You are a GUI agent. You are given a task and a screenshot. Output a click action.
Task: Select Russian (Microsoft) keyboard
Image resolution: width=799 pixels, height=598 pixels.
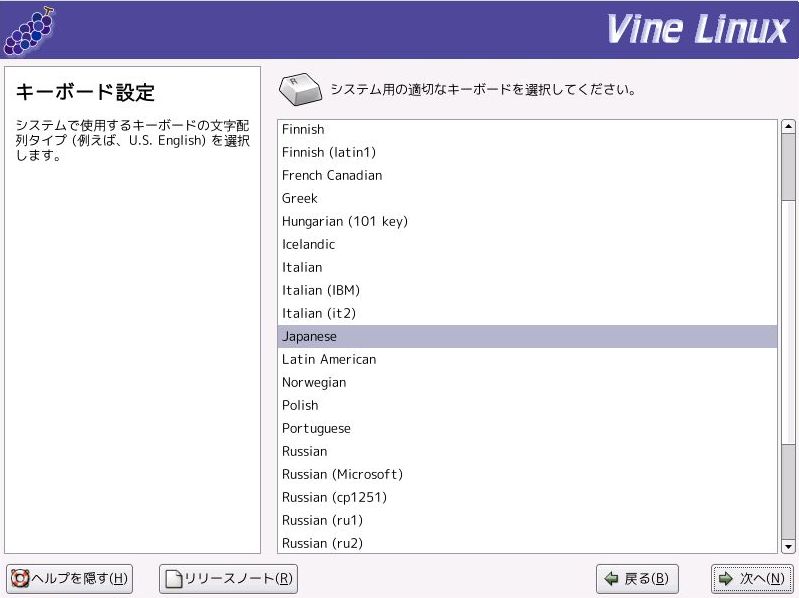pos(527,474)
